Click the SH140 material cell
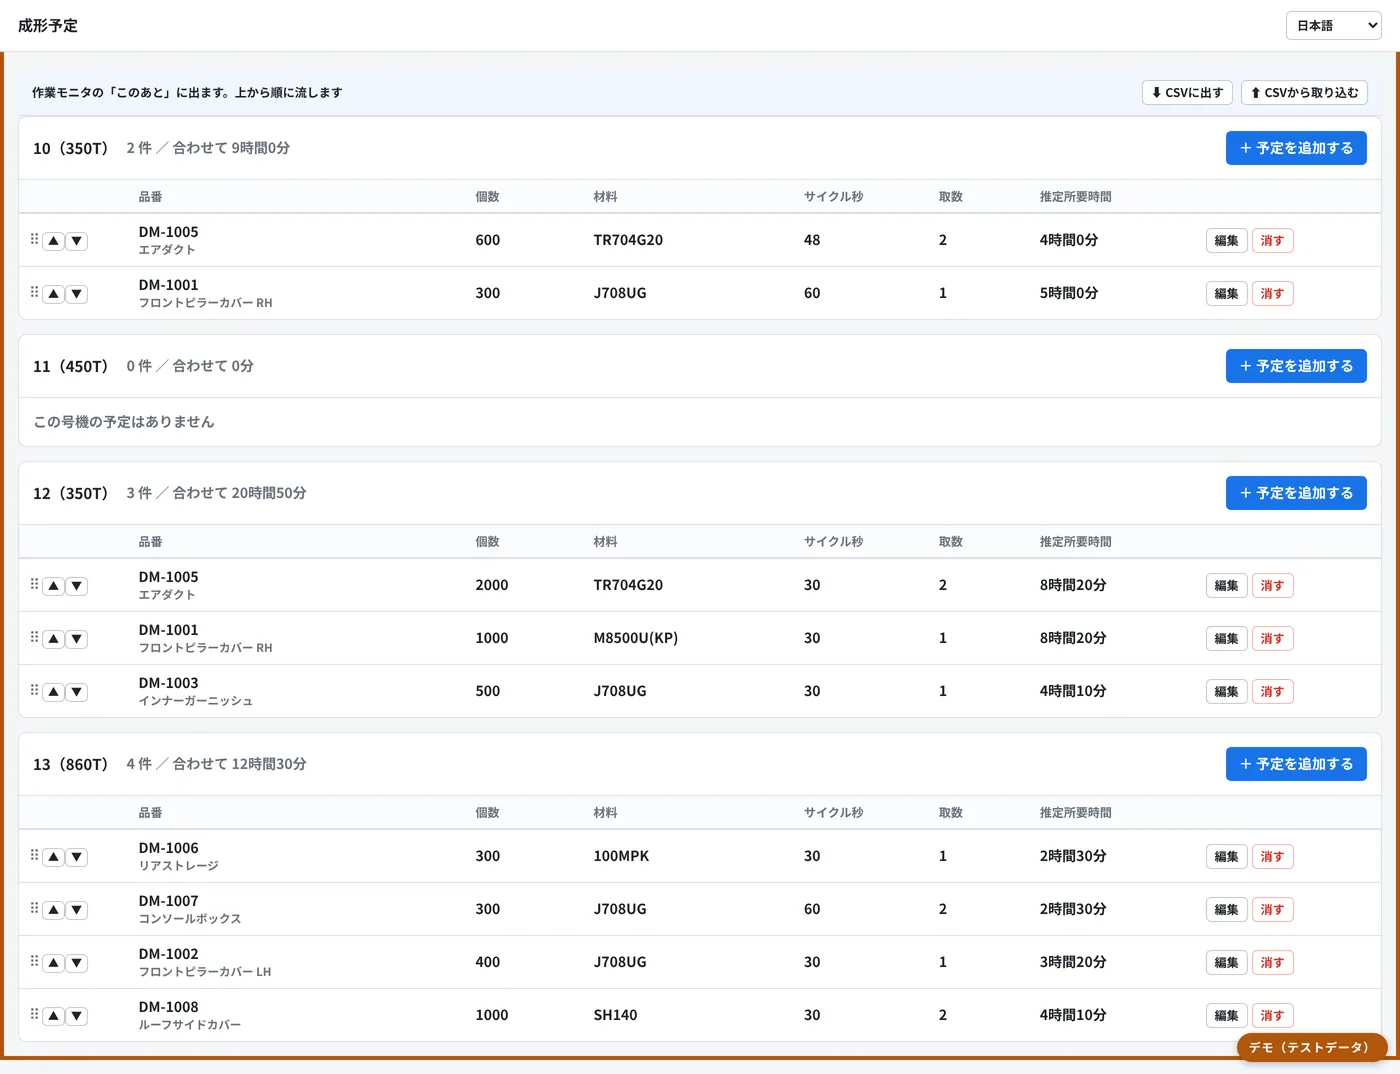The image size is (1400, 1074). click(615, 1015)
